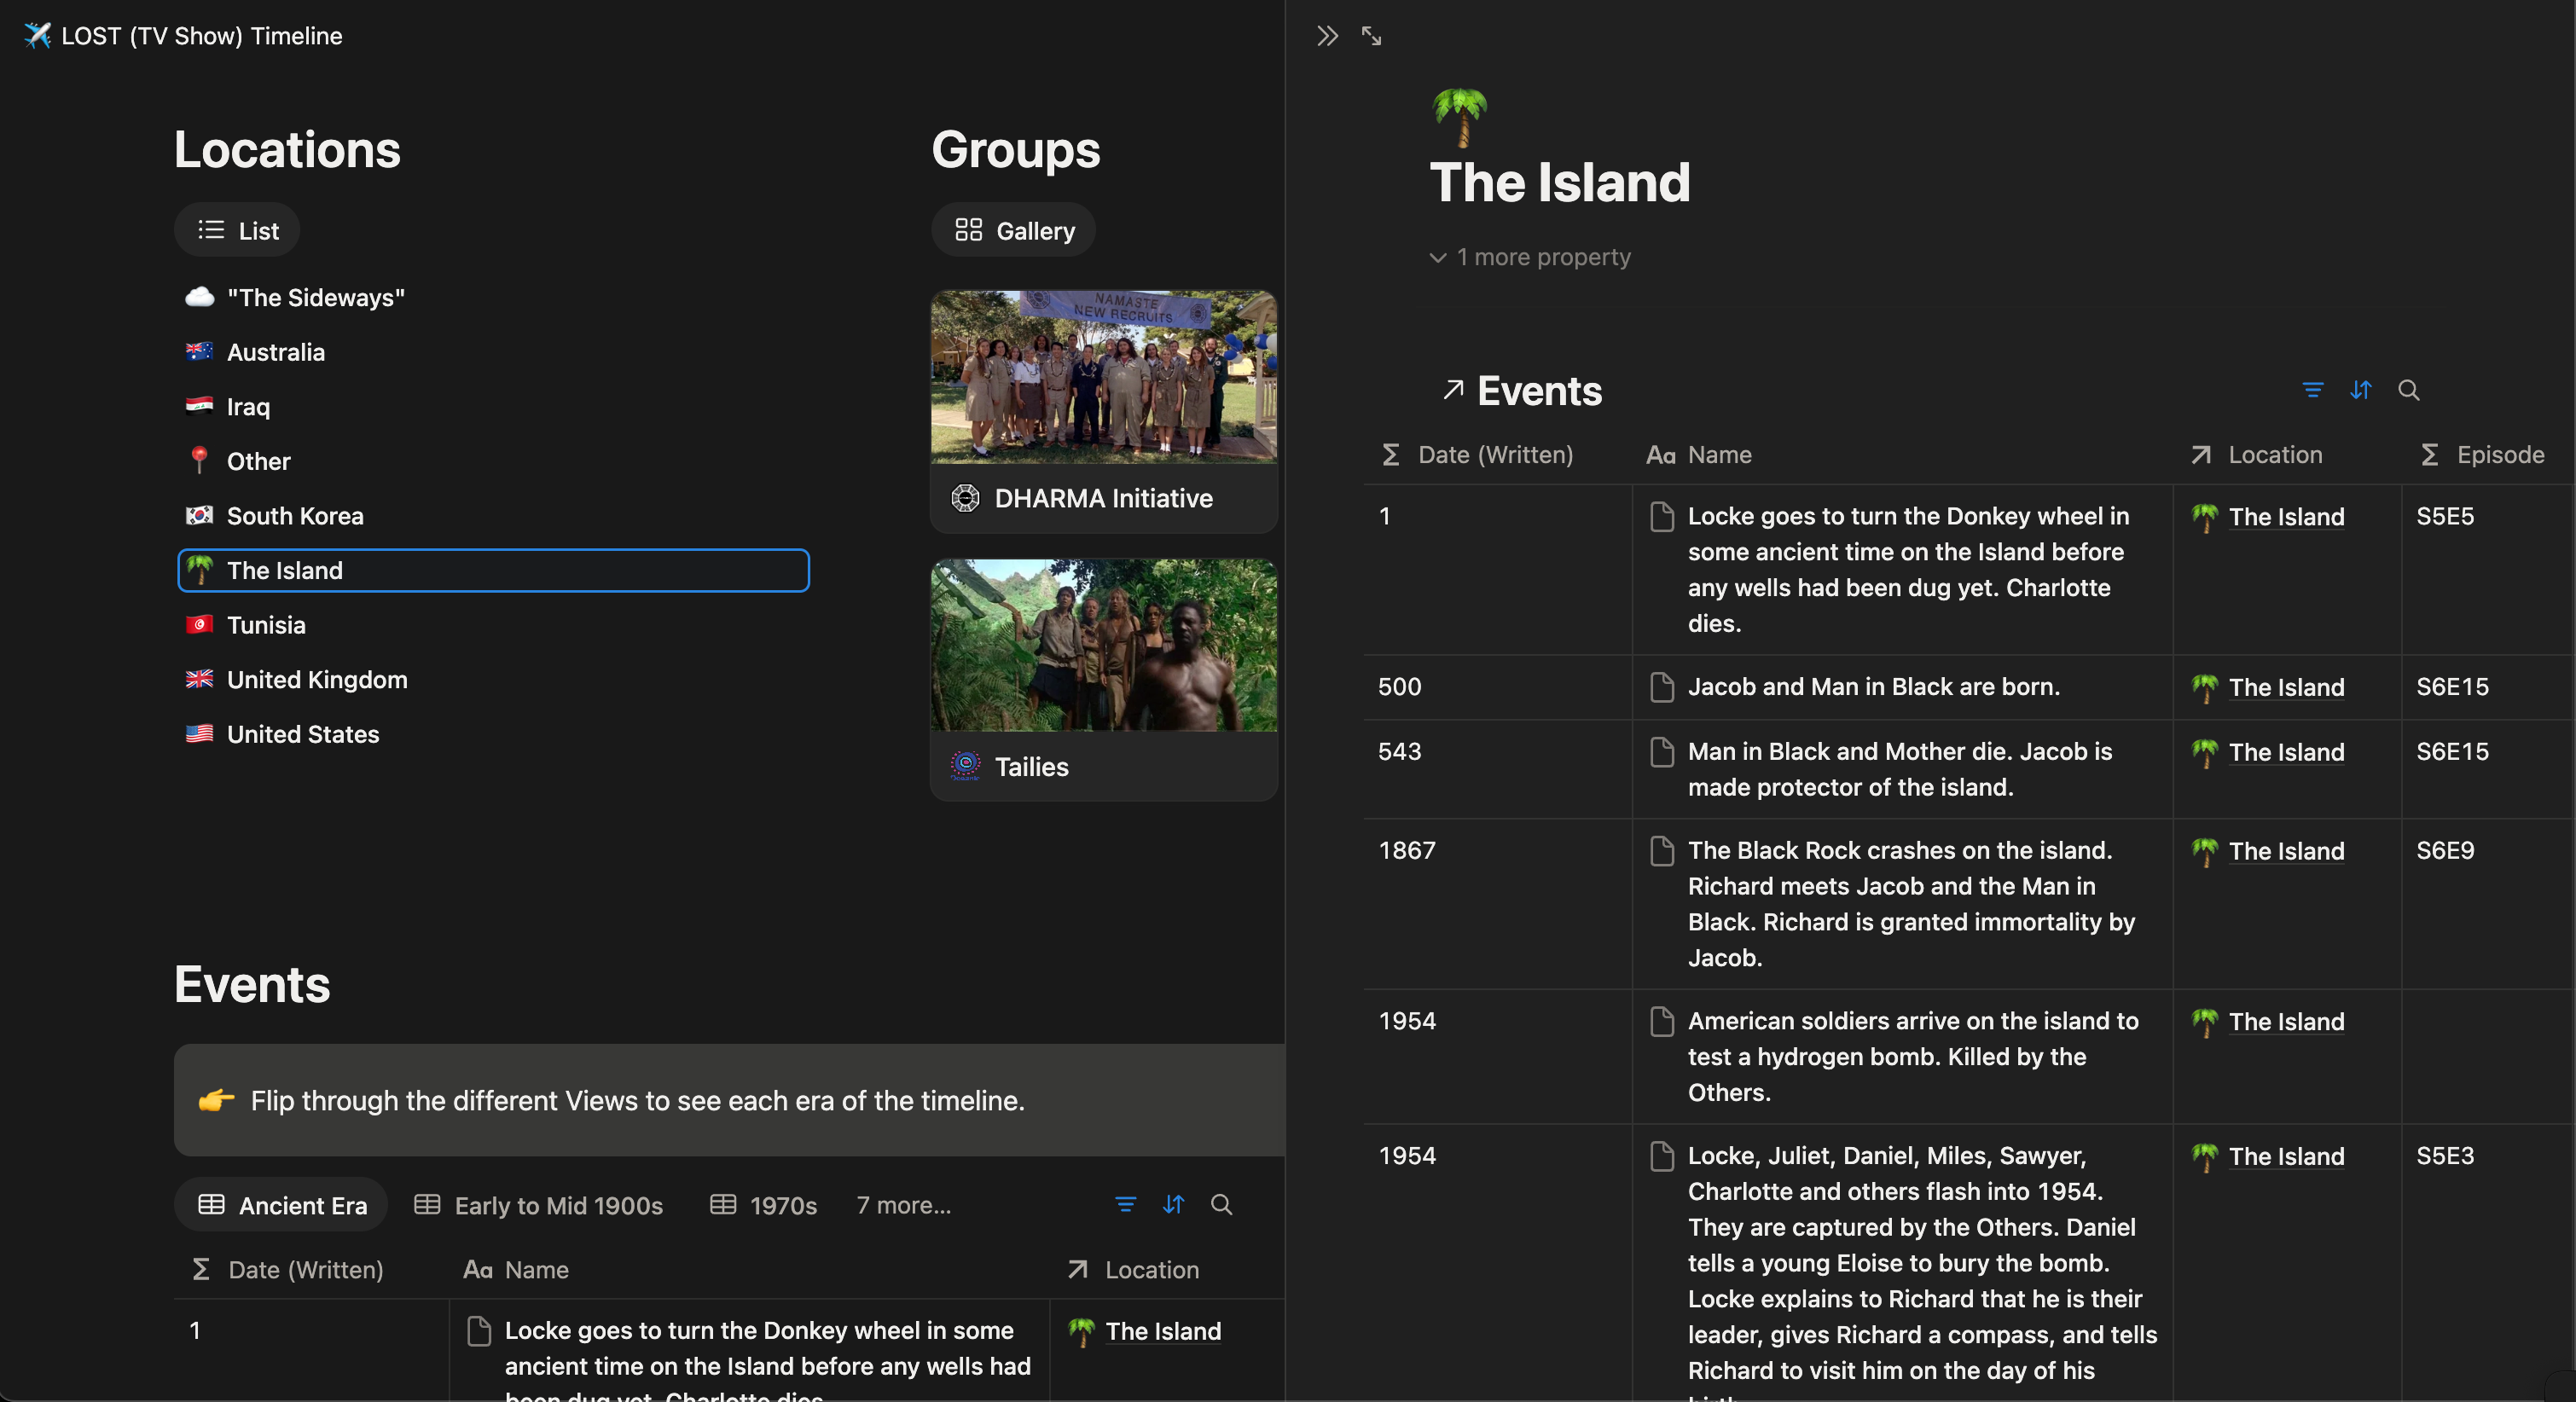Screen dimensions: 2576x1402
Task: Open The Island page in full view
Action: 1371,36
